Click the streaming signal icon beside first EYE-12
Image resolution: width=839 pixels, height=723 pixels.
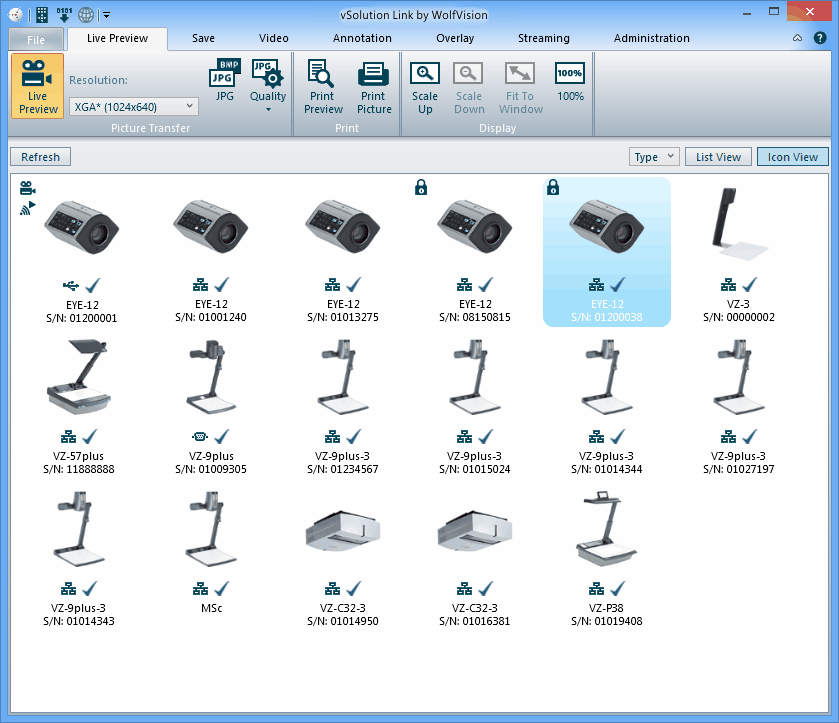[27, 208]
